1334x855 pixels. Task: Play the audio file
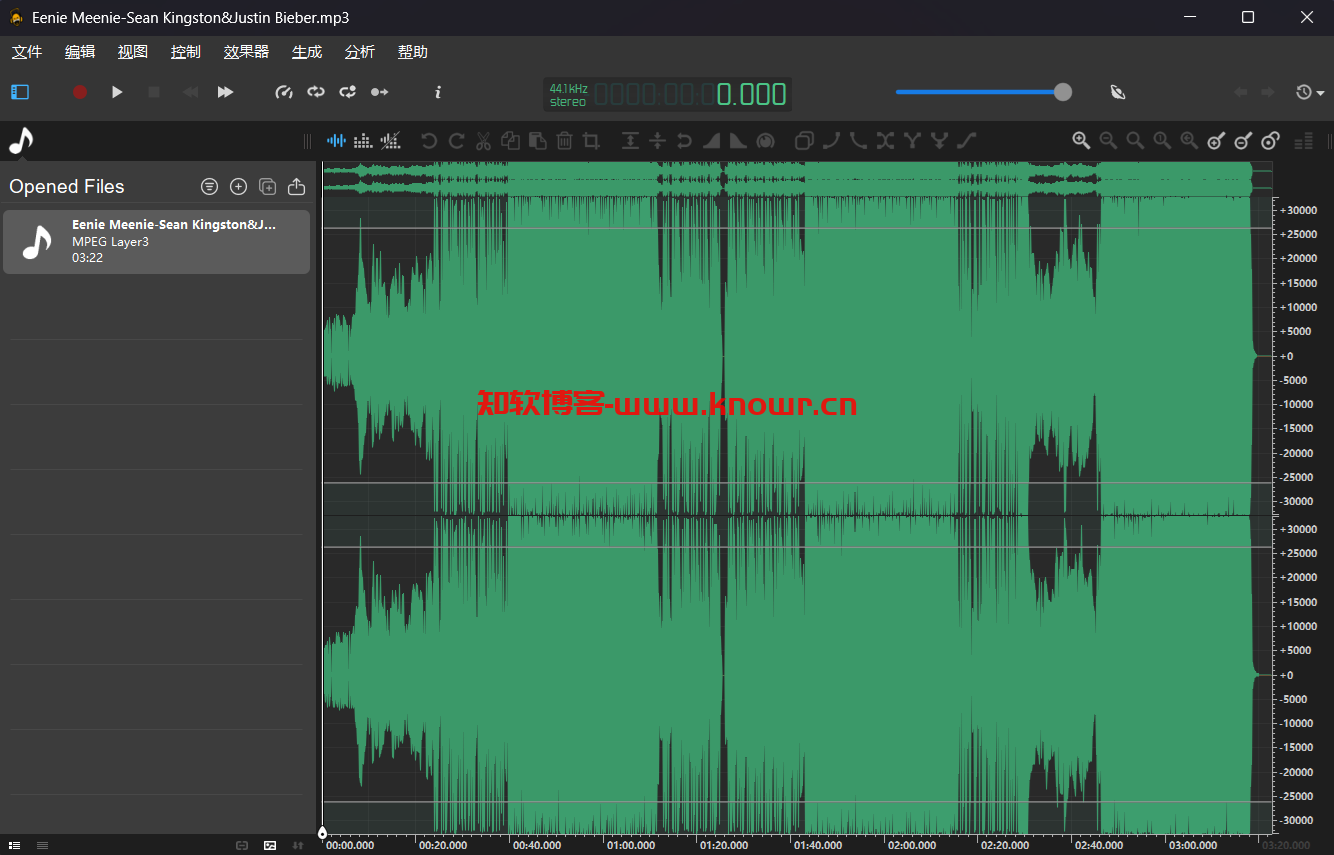click(117, 92)
